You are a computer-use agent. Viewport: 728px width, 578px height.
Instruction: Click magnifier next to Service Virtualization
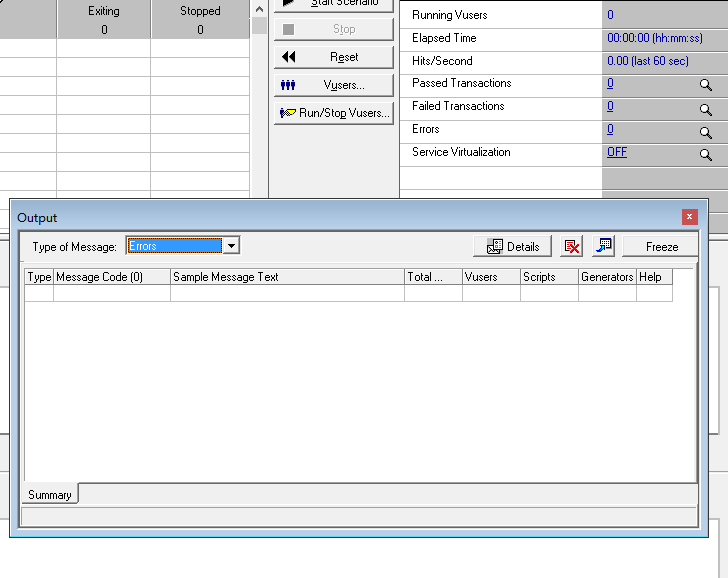705,155
